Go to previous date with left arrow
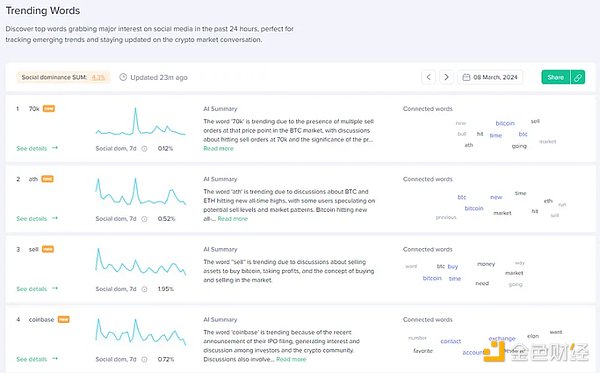The height and width of the screenshot is (373, 600). (429, 77)
